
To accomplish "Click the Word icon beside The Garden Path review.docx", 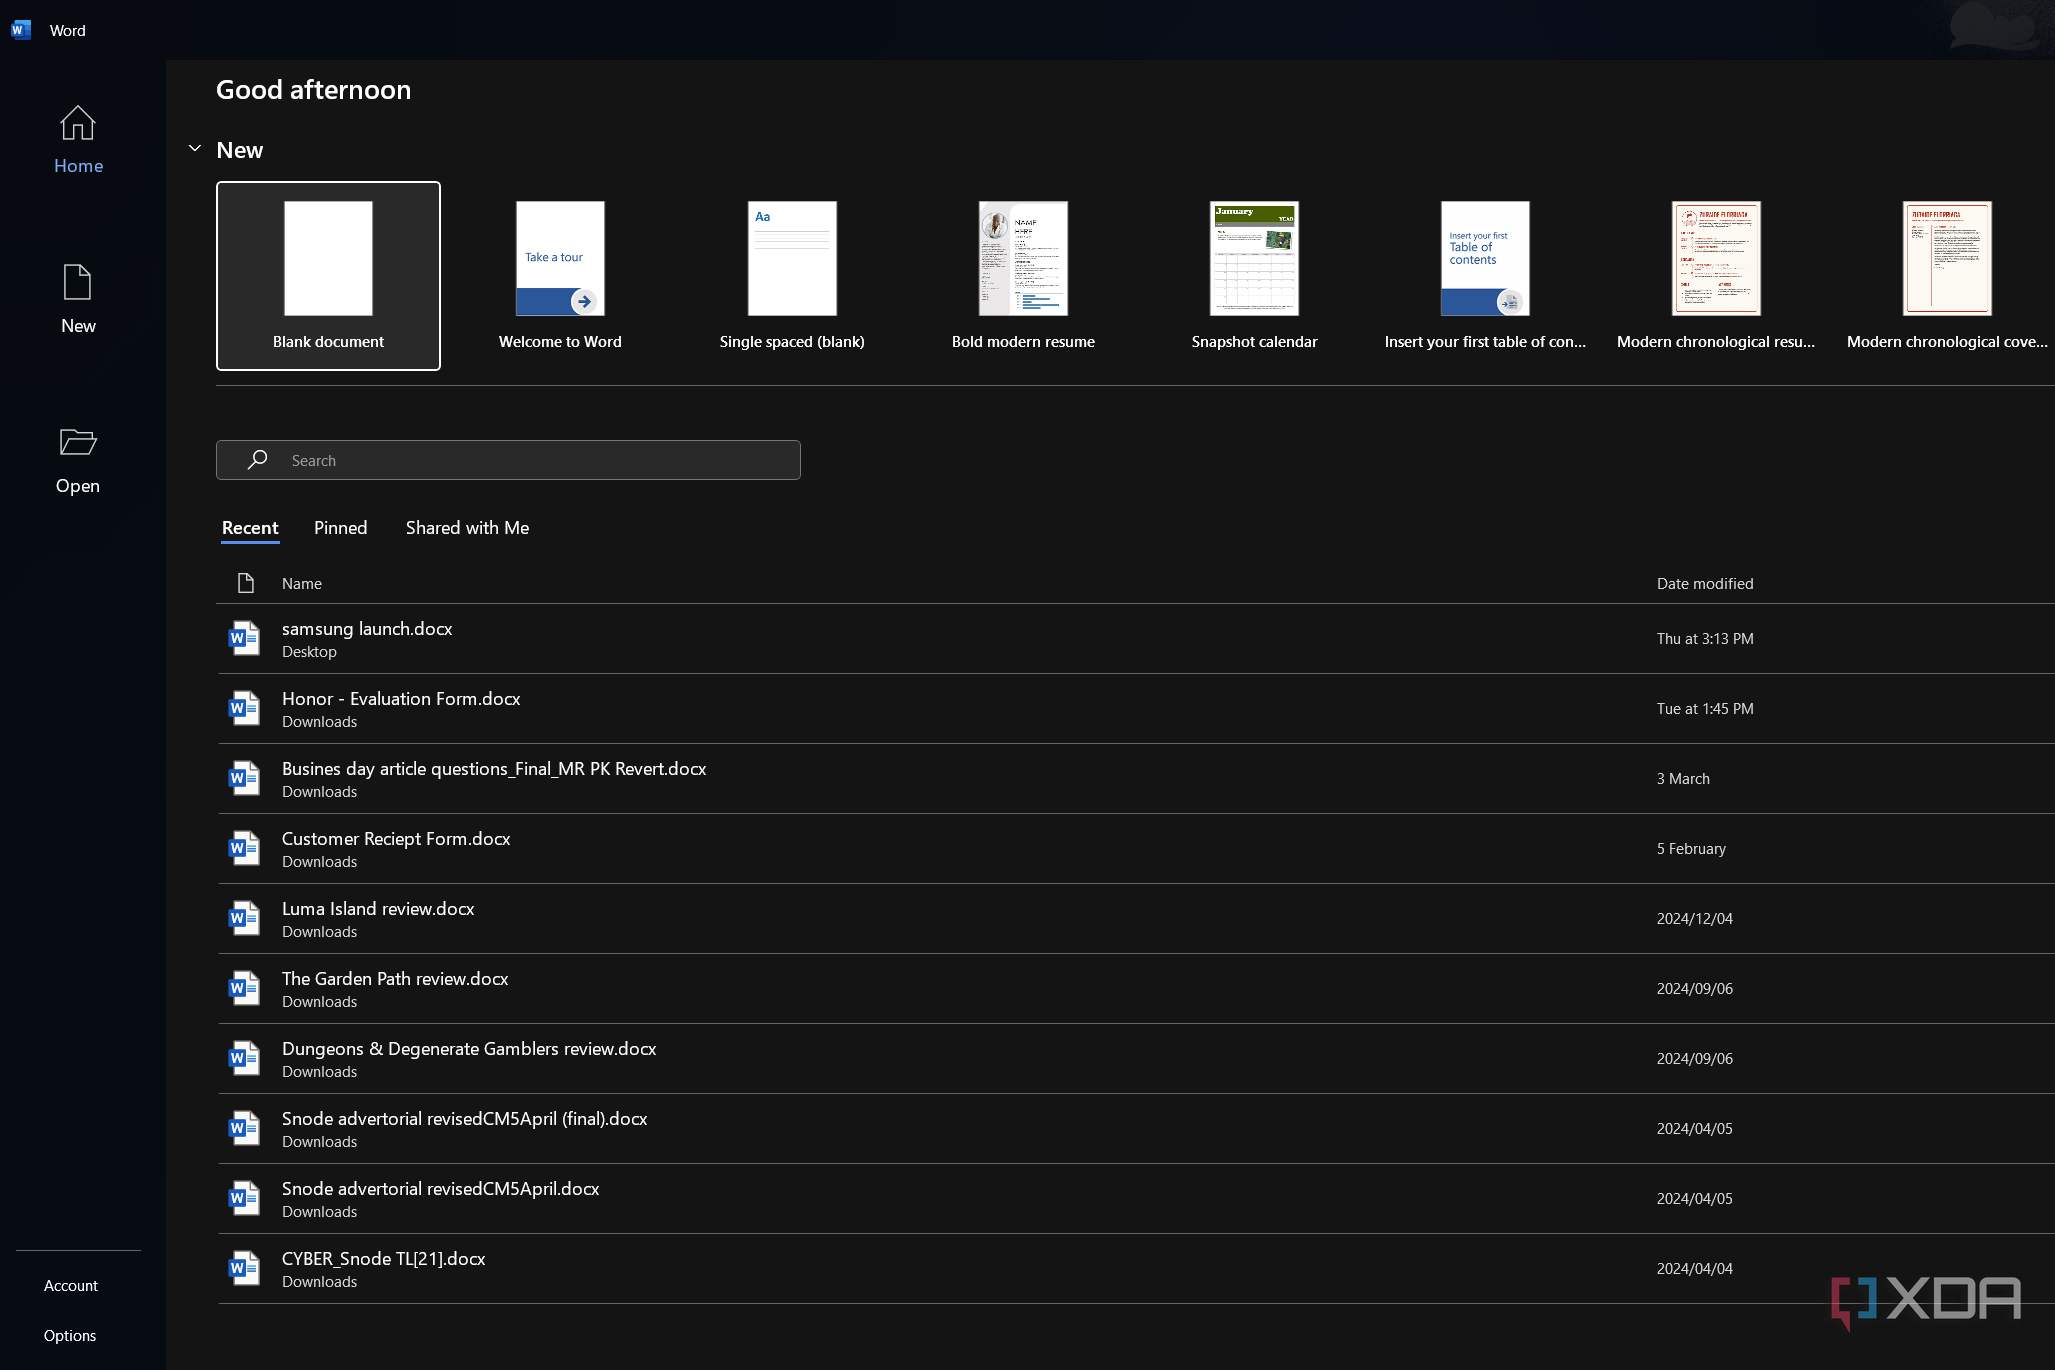I will [x=244, y=988].
